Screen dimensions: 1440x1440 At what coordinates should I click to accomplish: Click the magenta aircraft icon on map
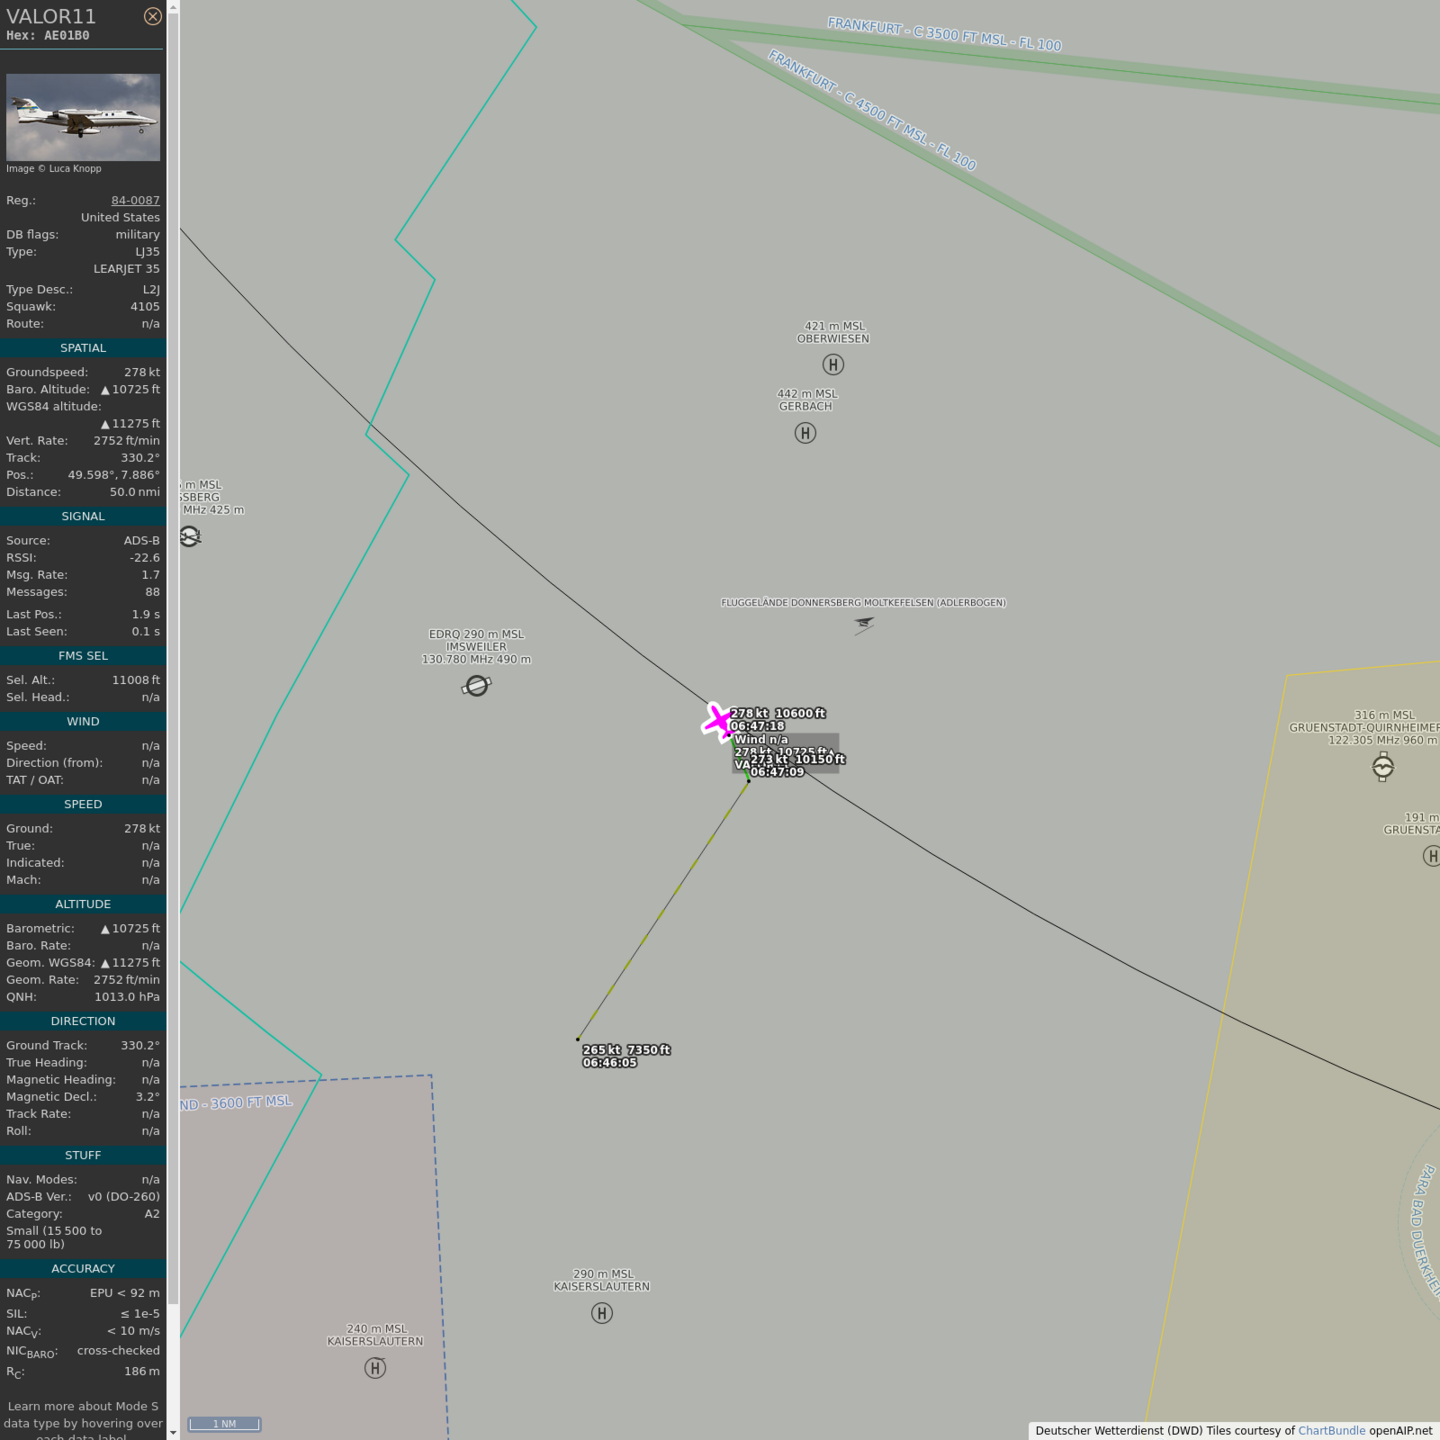tap(717, 721)
